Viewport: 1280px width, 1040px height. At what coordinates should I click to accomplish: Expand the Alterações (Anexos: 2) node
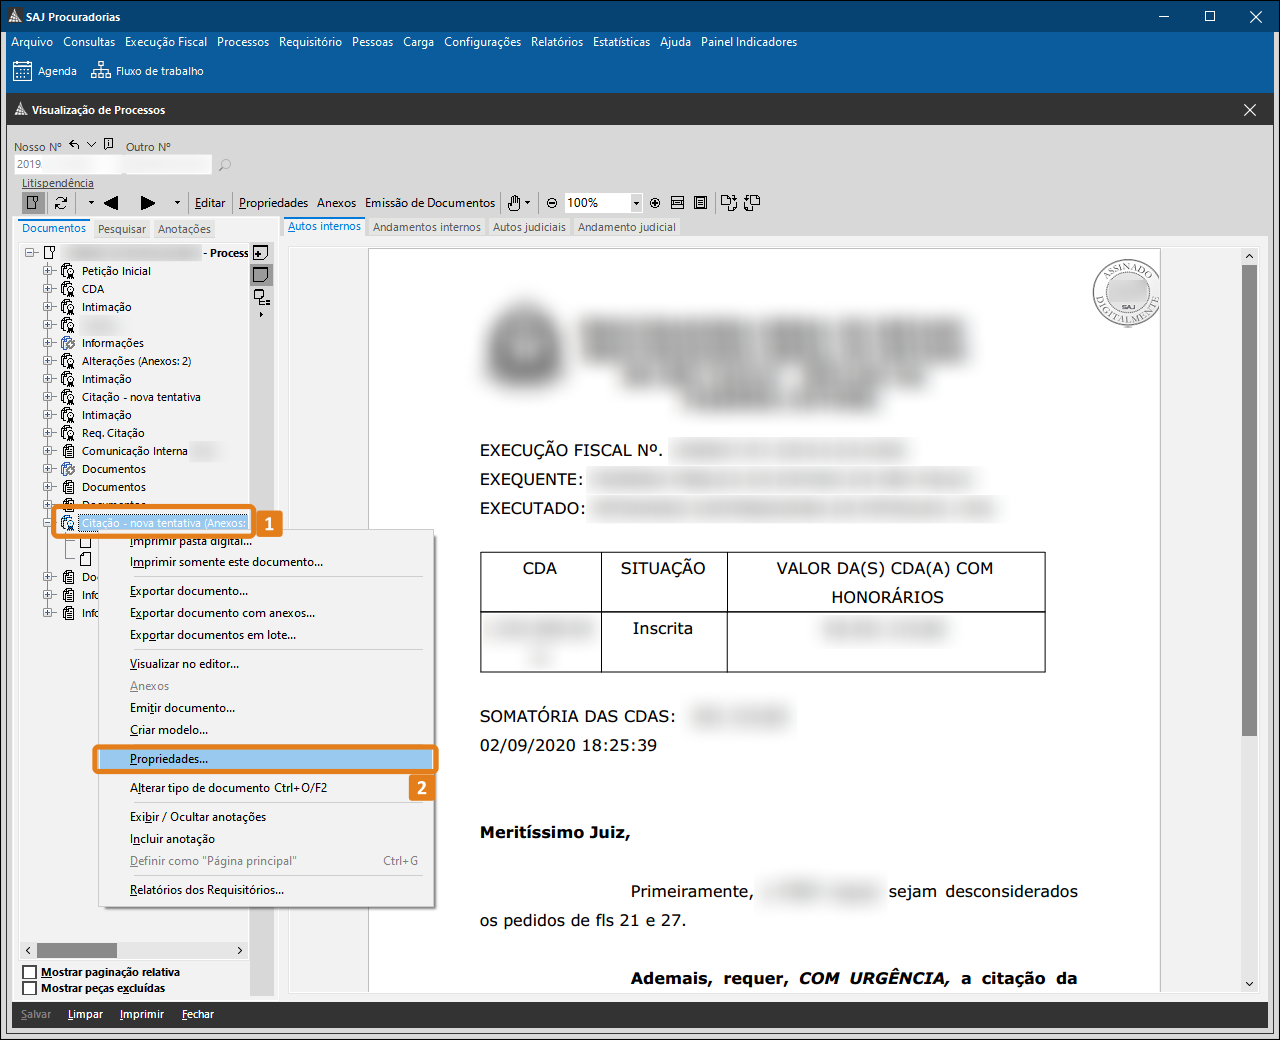click(x=47, y=361)
